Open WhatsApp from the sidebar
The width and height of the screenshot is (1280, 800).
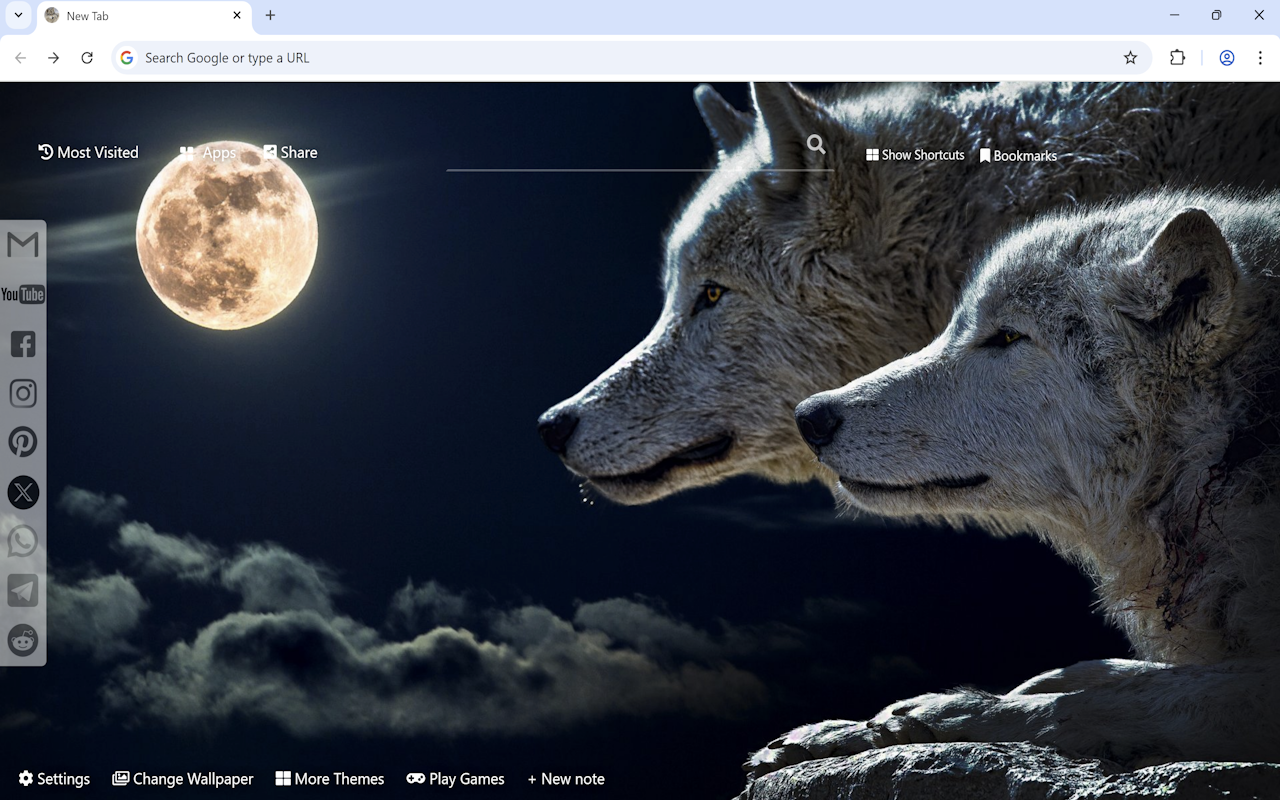click(x=22, y=540)
